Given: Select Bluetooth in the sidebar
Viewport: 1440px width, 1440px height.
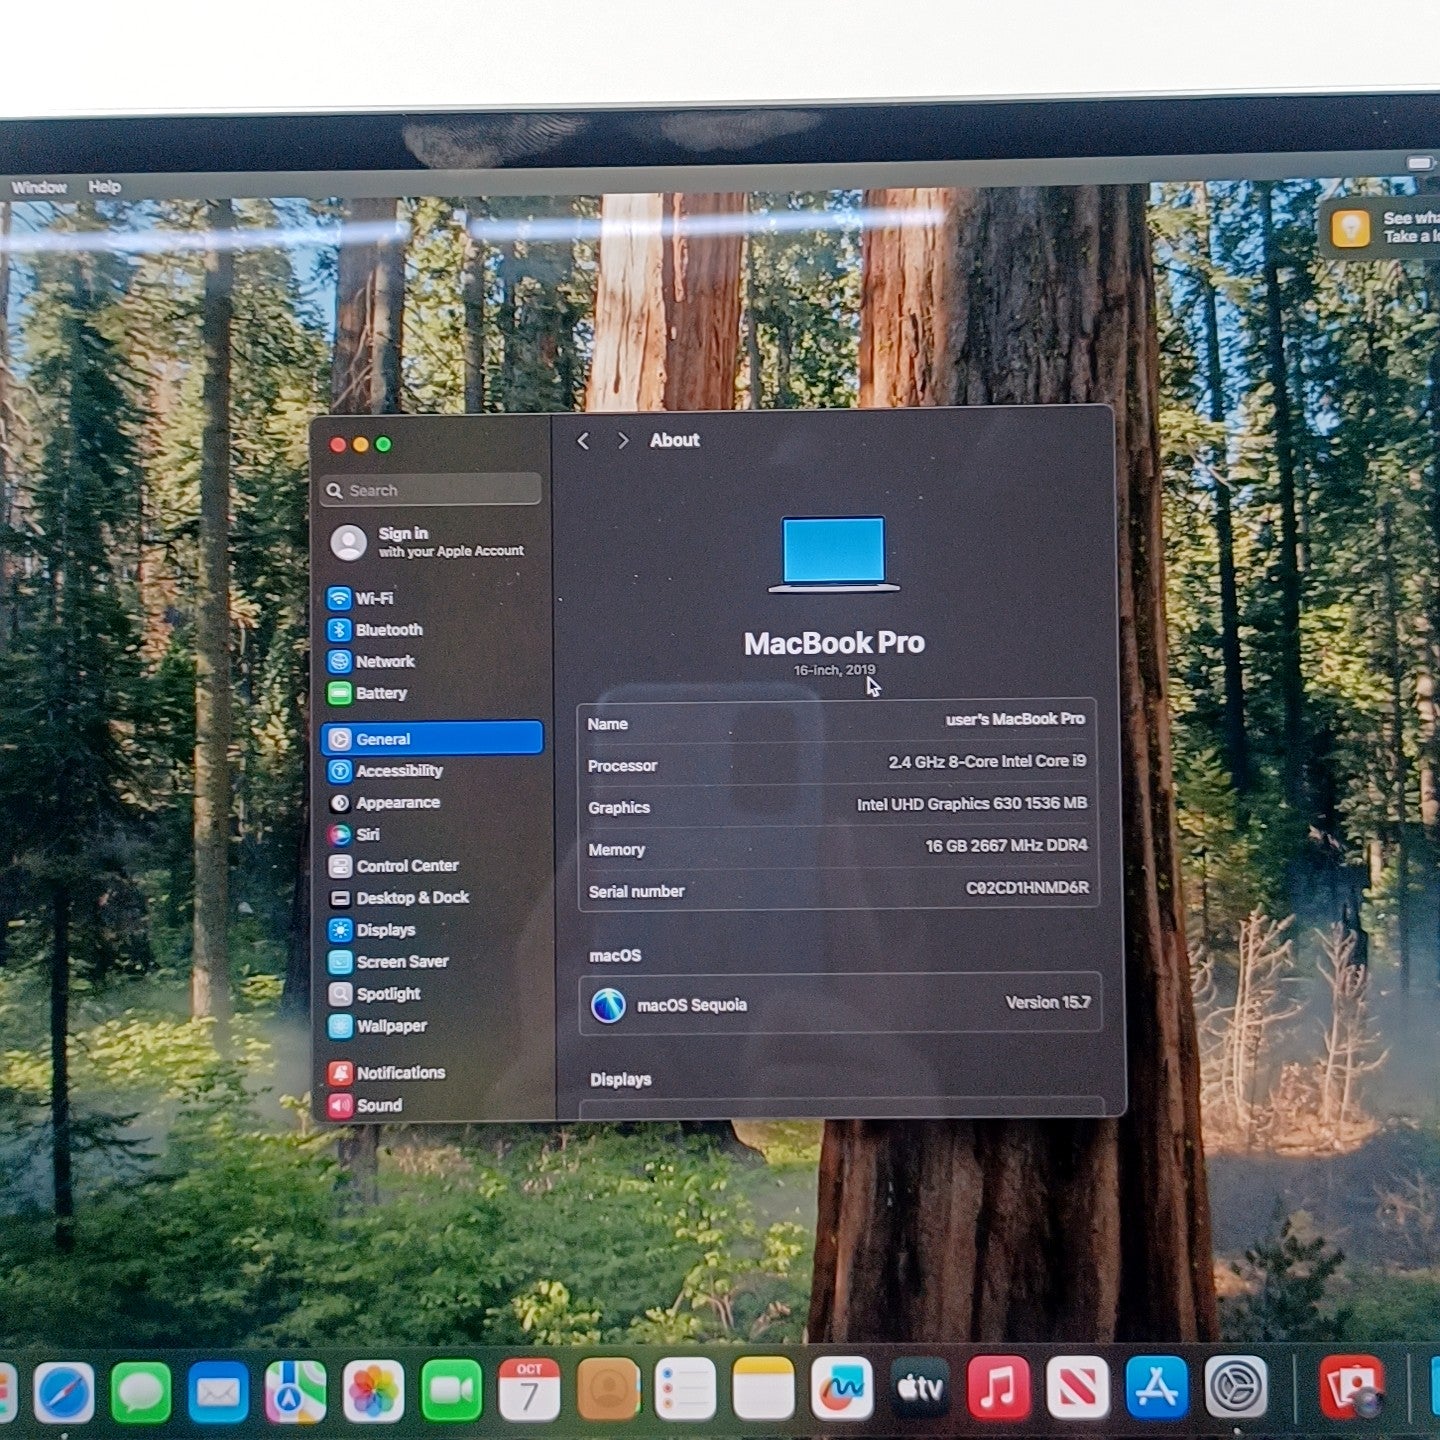Looking at the screenshot, I should point(388,630).
